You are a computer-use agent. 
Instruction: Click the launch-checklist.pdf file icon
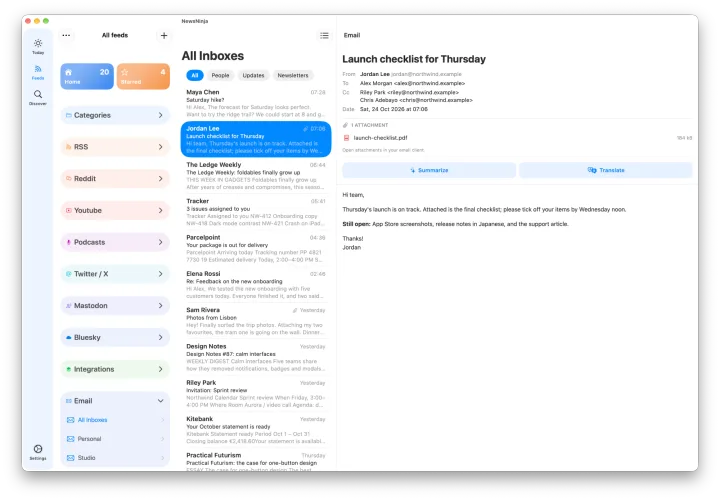pyautogui.click(x=347, y=138)
